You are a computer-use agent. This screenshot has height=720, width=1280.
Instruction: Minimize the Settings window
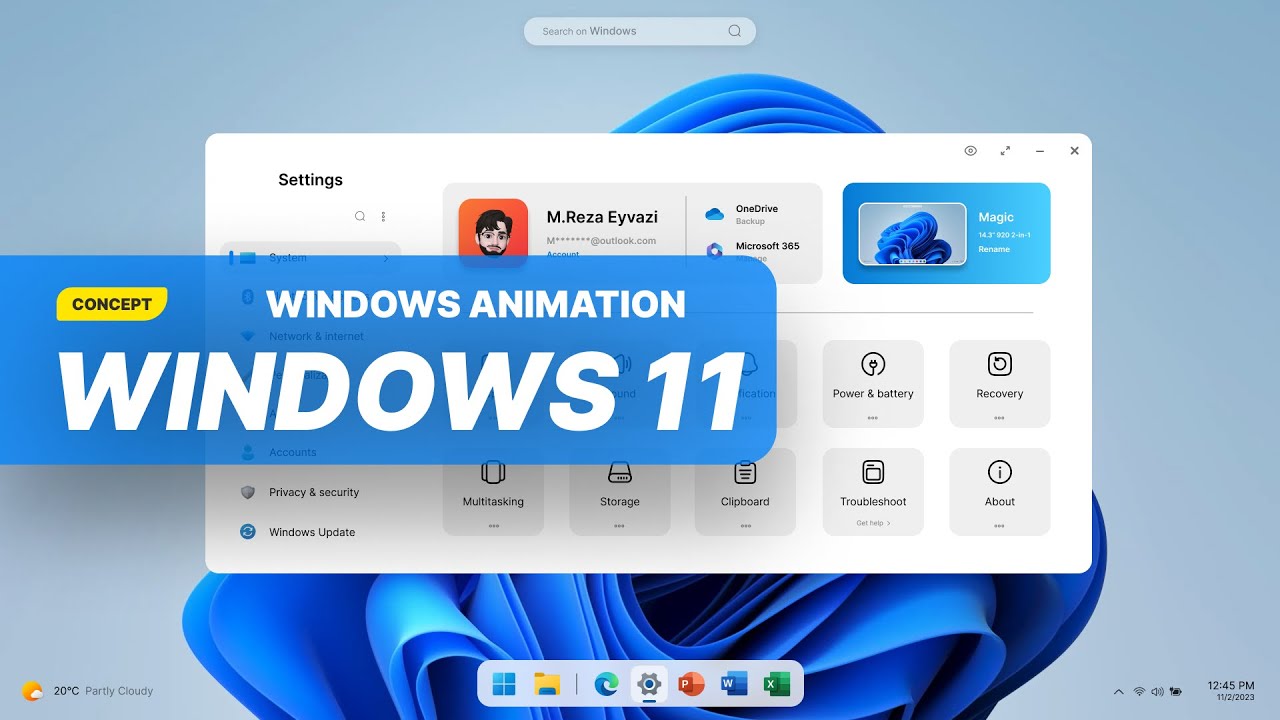tap(1040, 151)
